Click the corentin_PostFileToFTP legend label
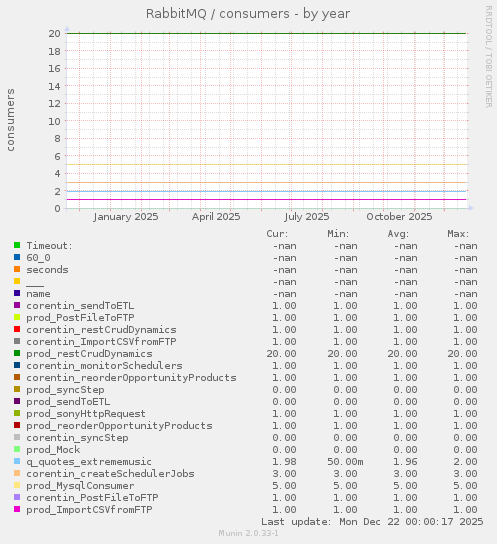This screenshot has width=497, height=544. pyautogui.click(x=92, y=498)
